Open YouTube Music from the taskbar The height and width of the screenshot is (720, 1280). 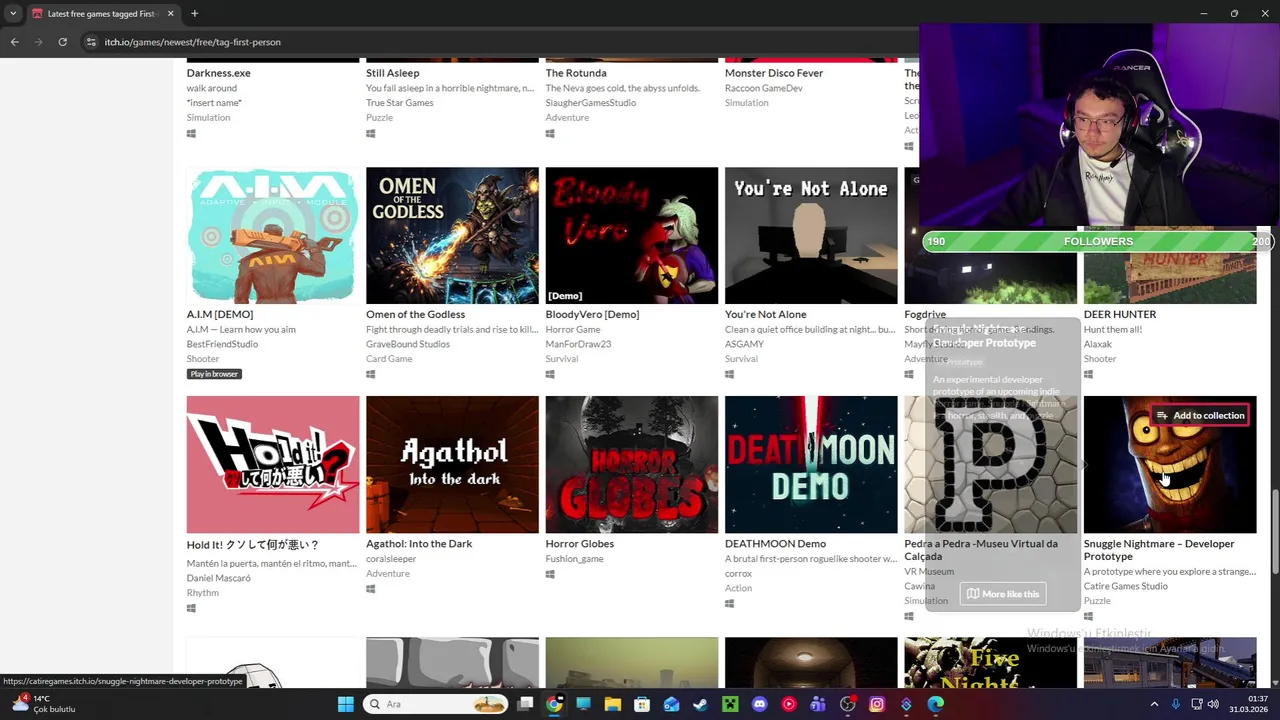point(789,704)
